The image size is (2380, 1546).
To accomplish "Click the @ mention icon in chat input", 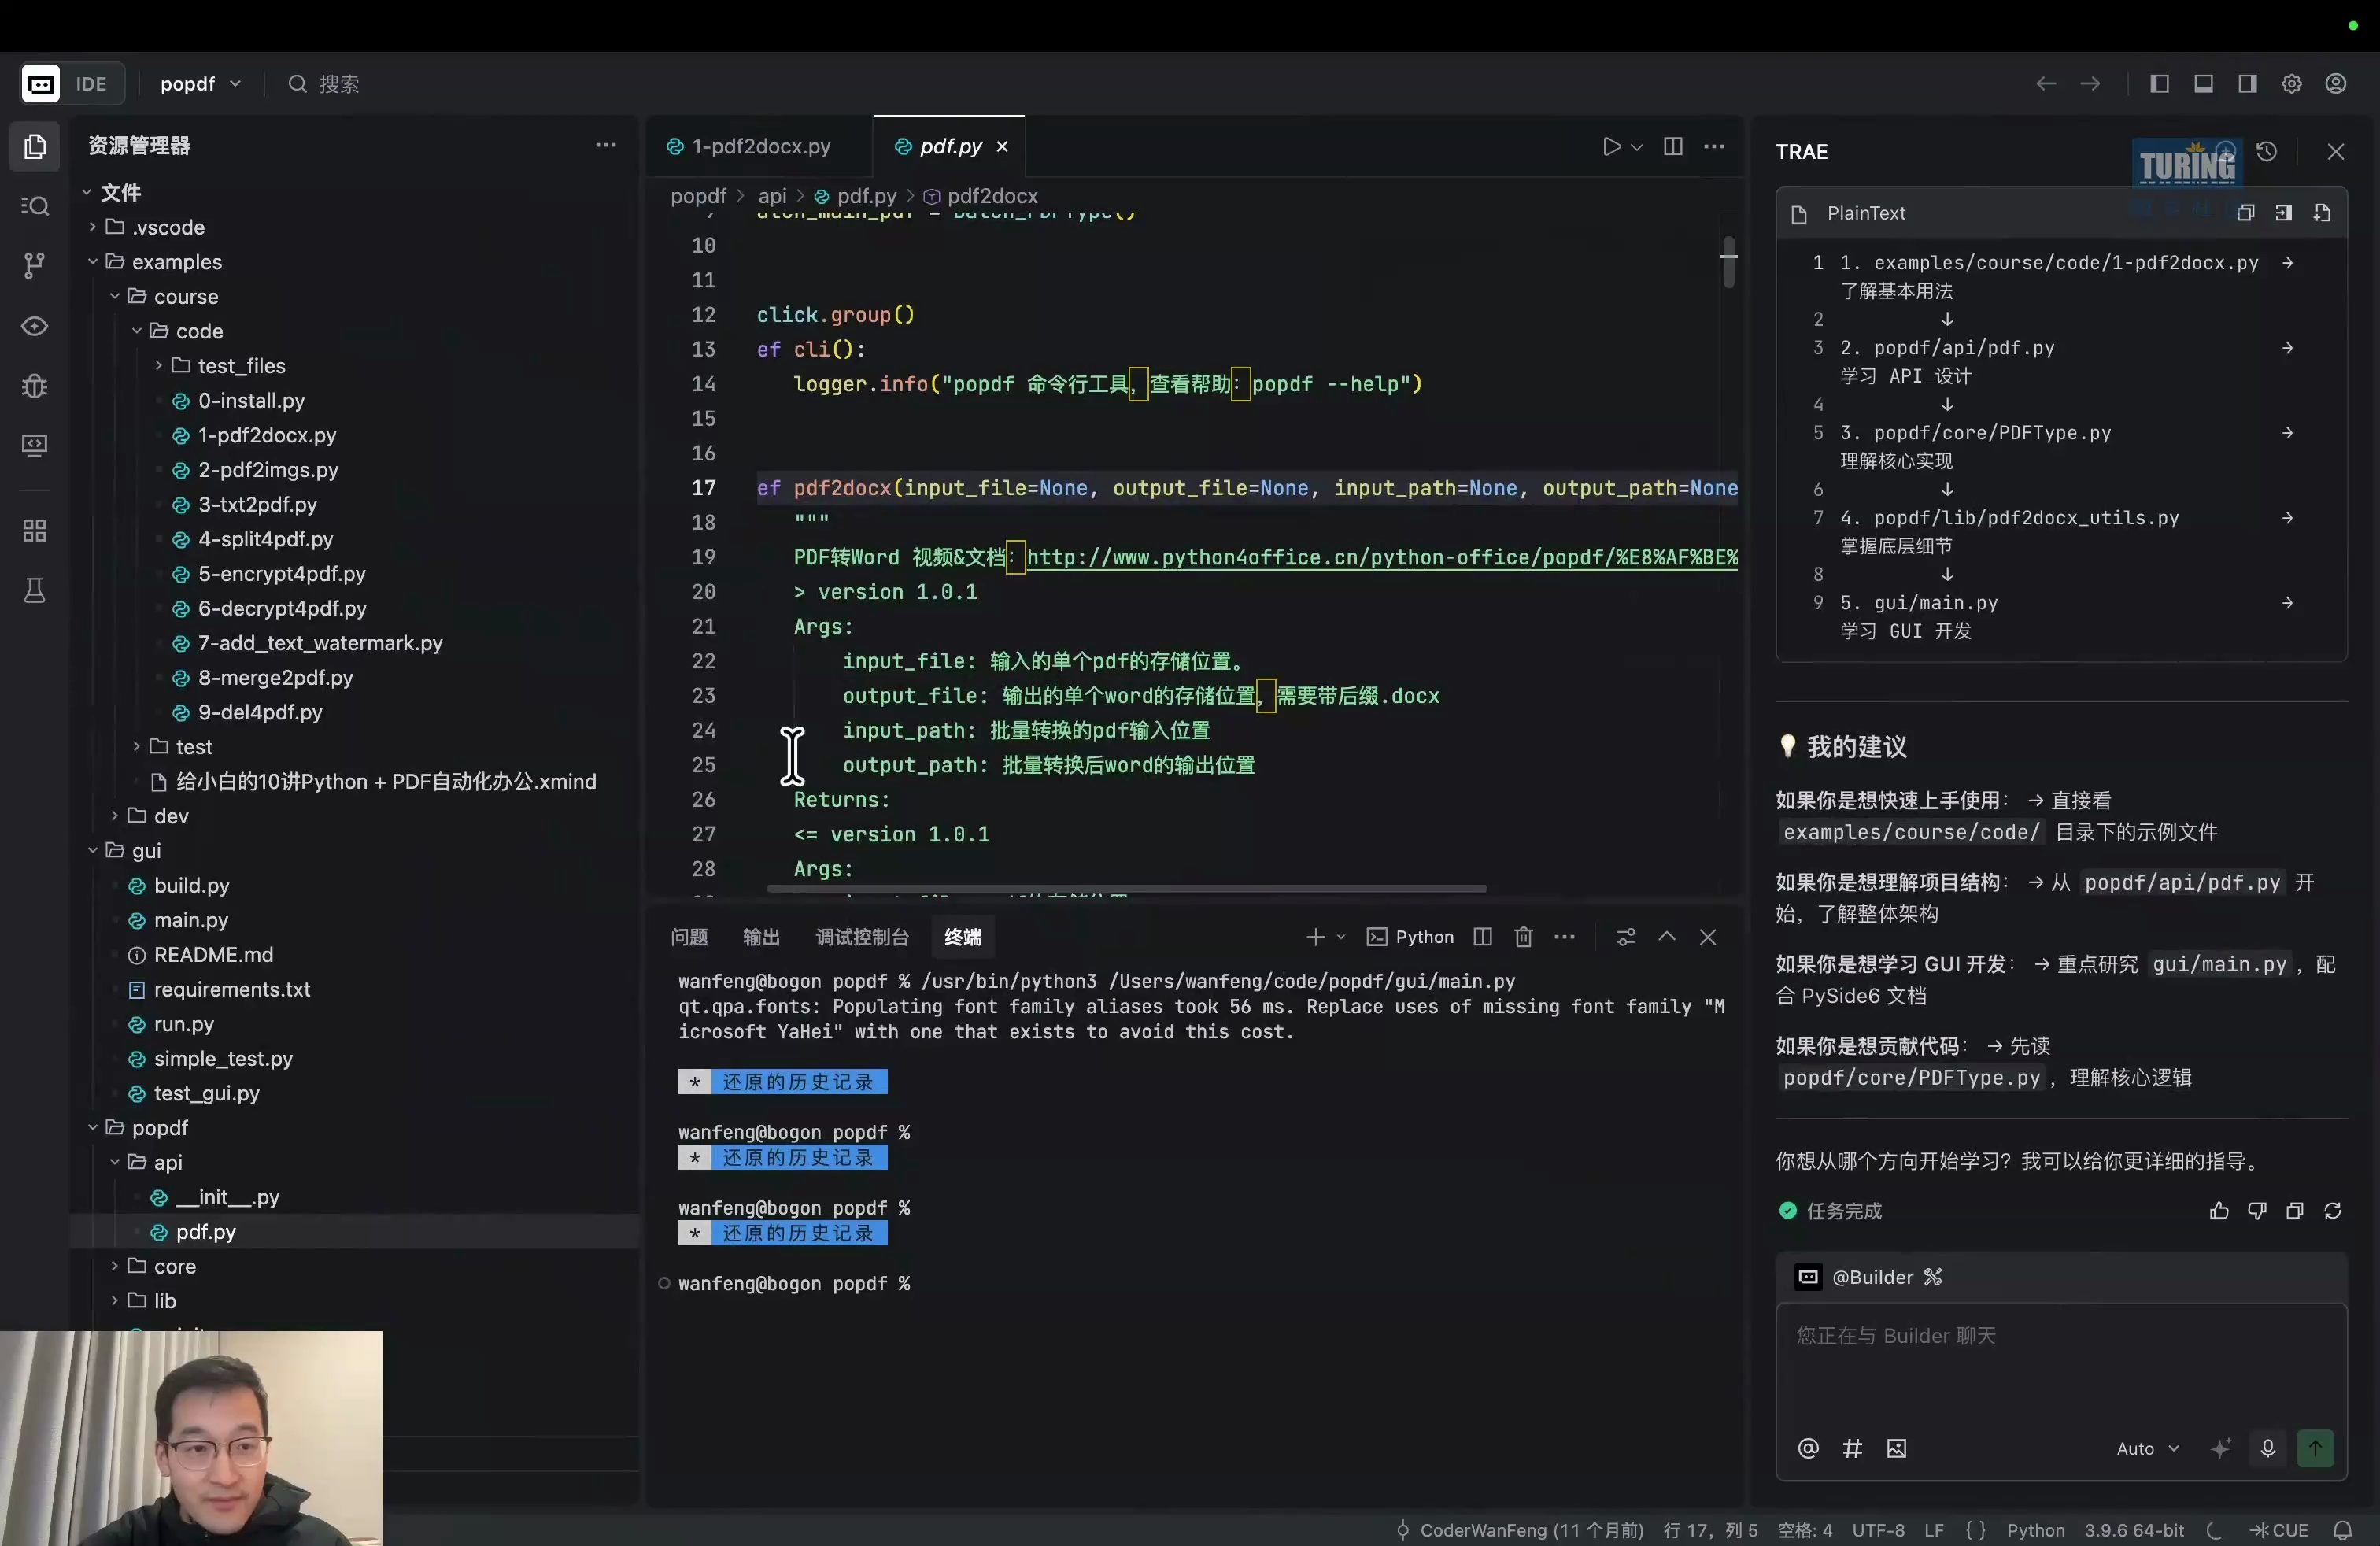I will coord(1808,1448).
